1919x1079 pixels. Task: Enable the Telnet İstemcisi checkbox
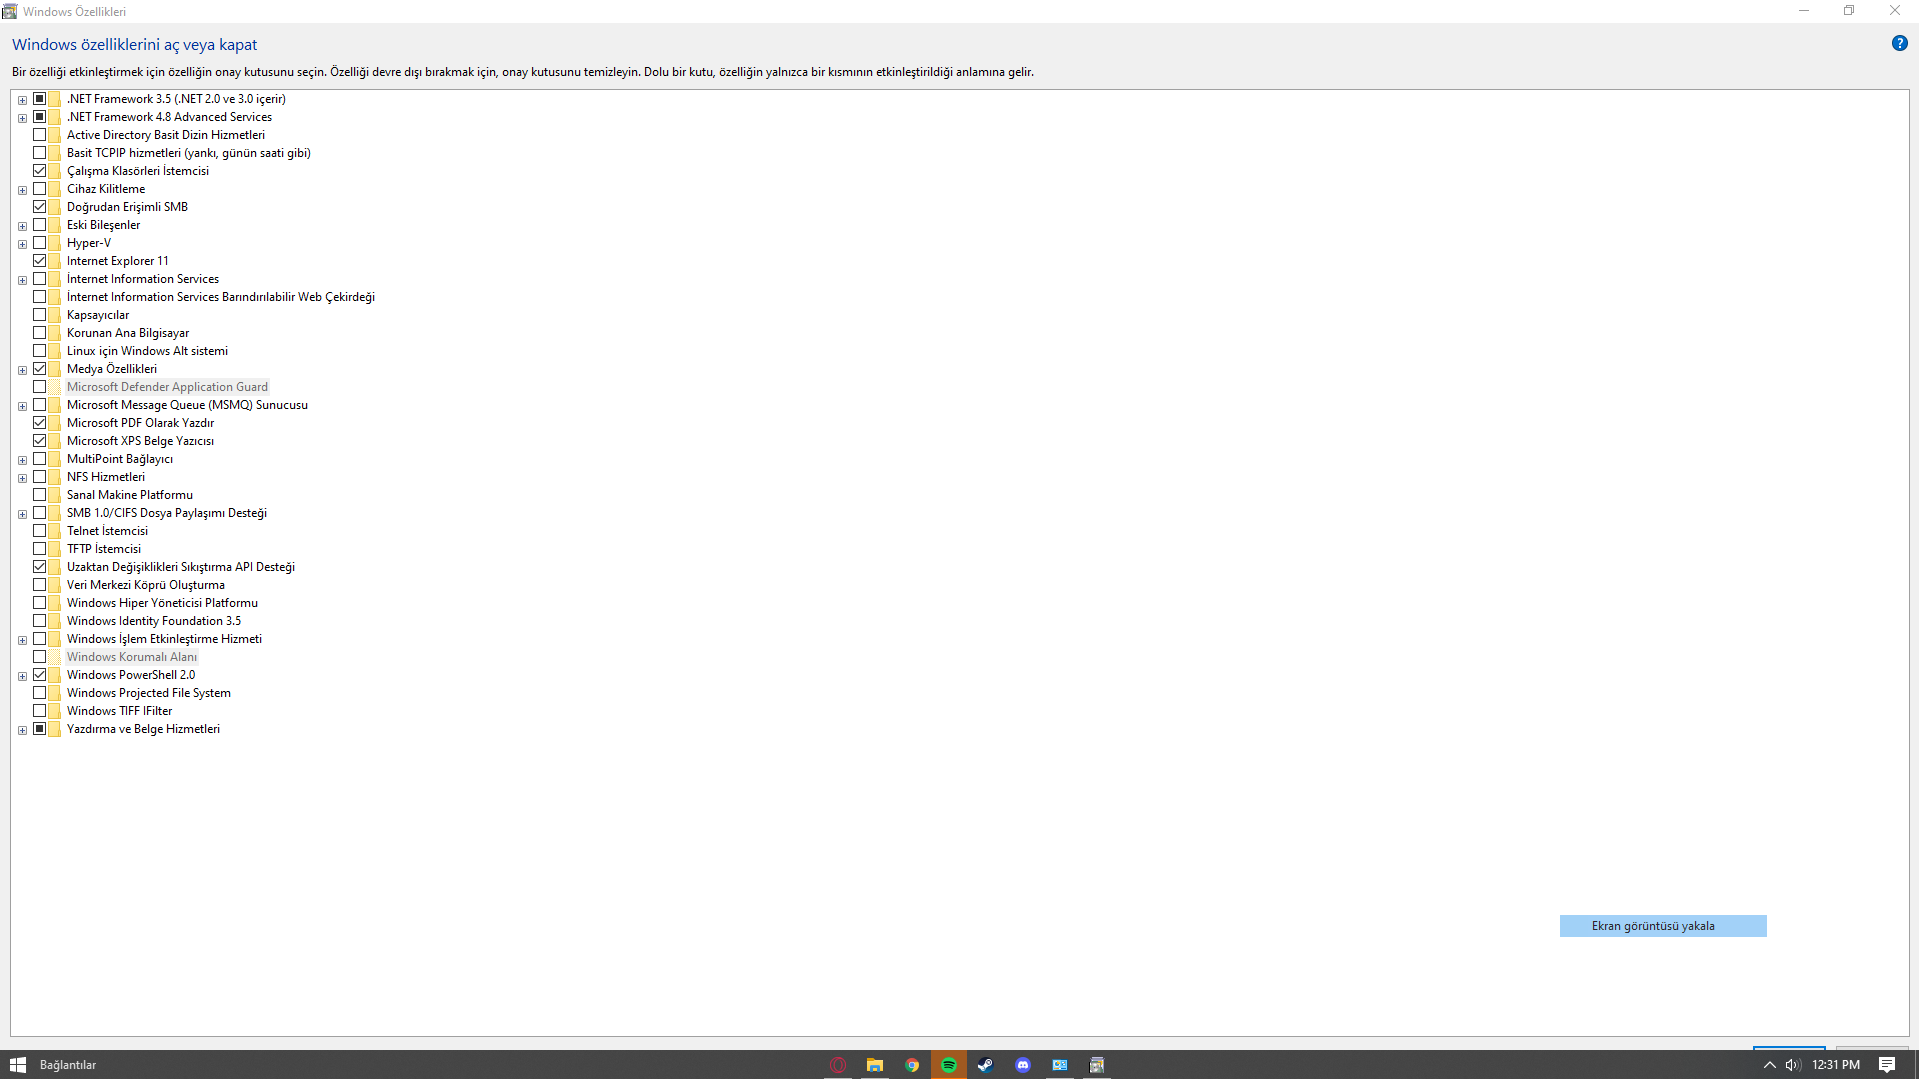pyautogui.click(x=40, y=531)
